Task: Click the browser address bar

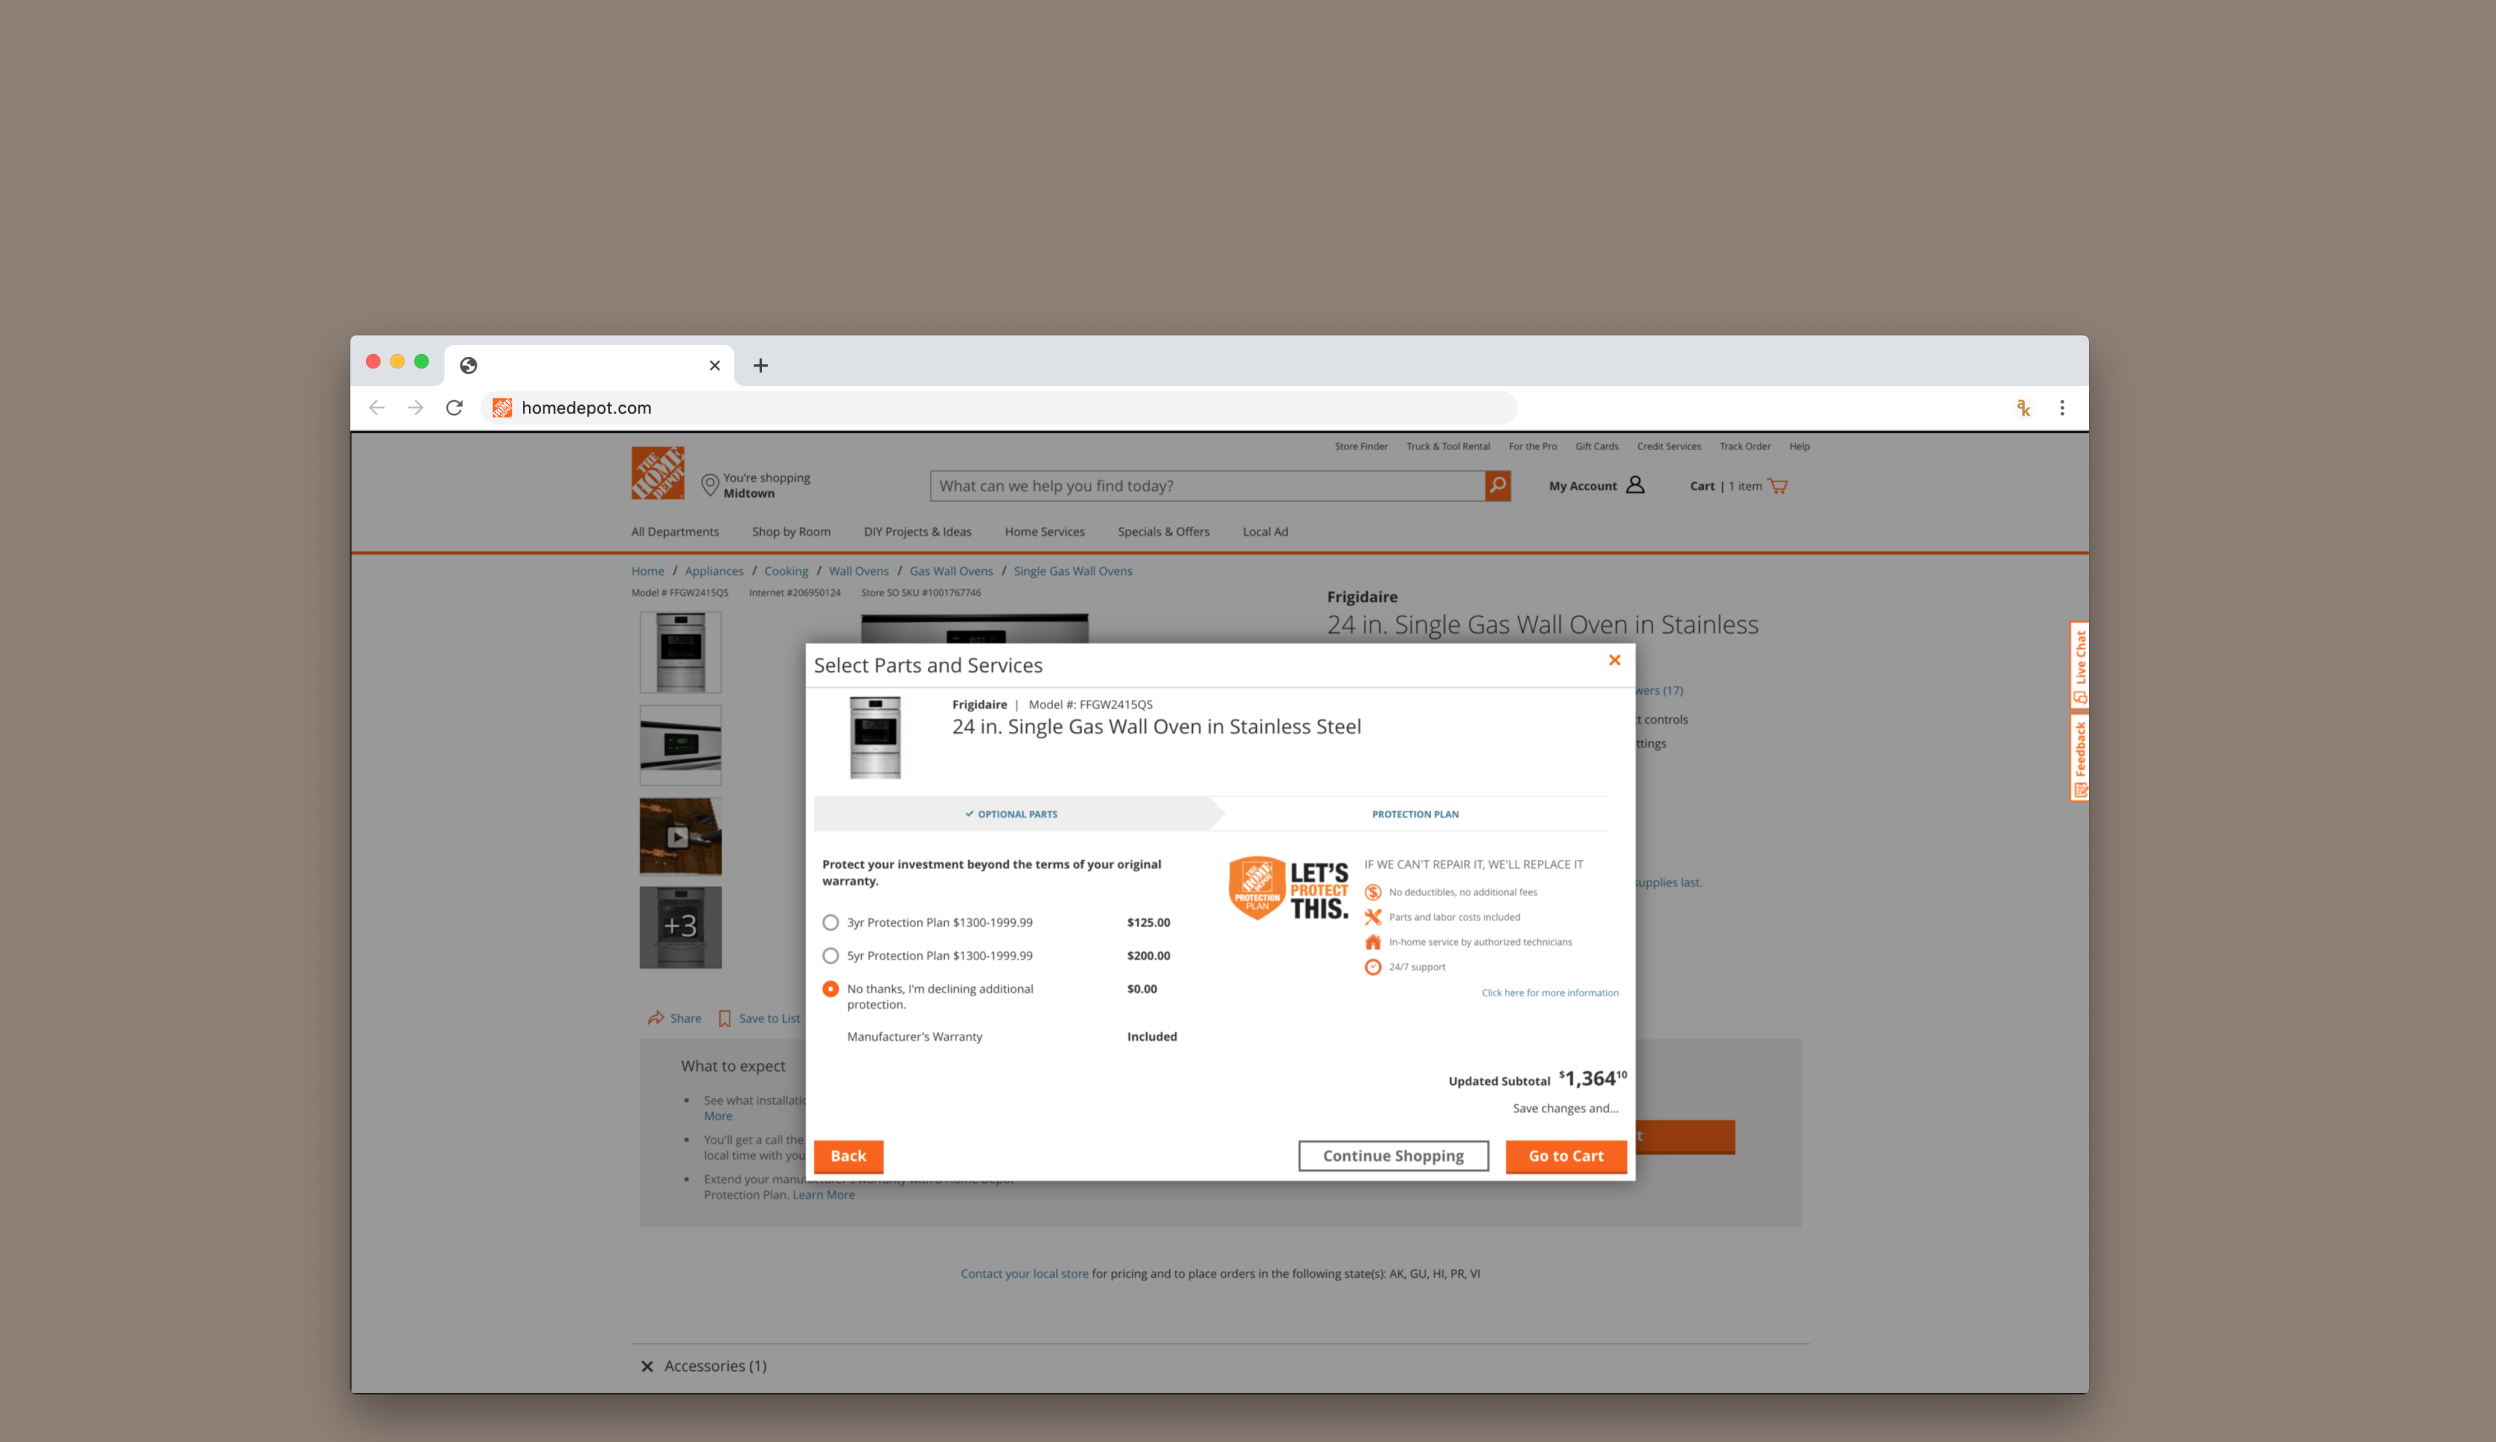Action: tap(998, 408)
